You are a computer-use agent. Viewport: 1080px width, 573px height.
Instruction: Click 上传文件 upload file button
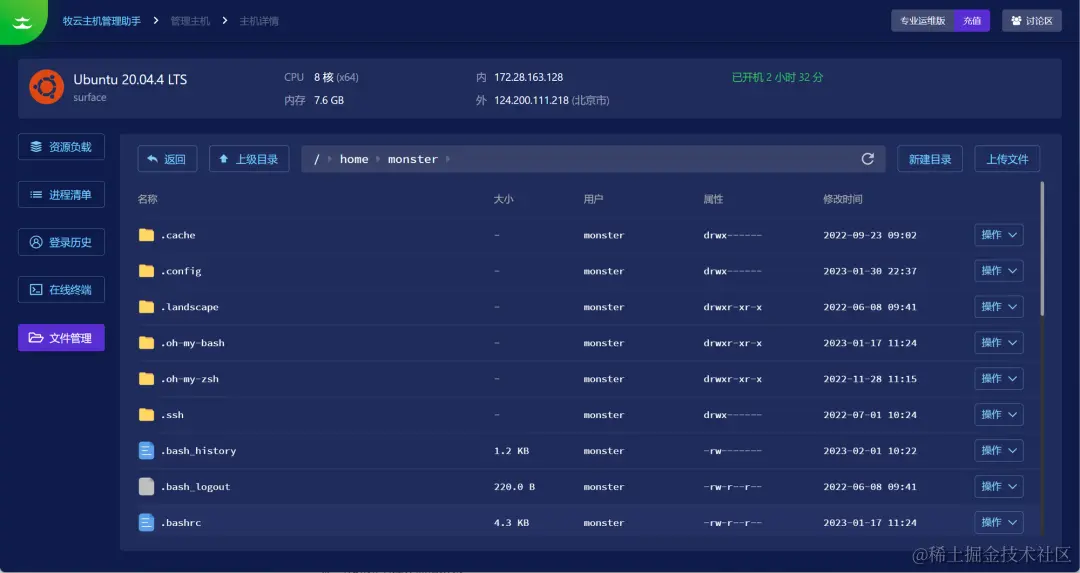(x=1007, y=159)
